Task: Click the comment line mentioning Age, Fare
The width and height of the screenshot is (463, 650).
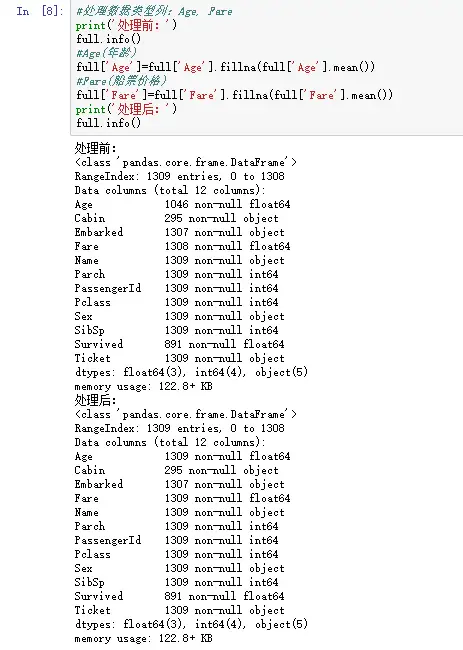Action: (x=154, y=11)
